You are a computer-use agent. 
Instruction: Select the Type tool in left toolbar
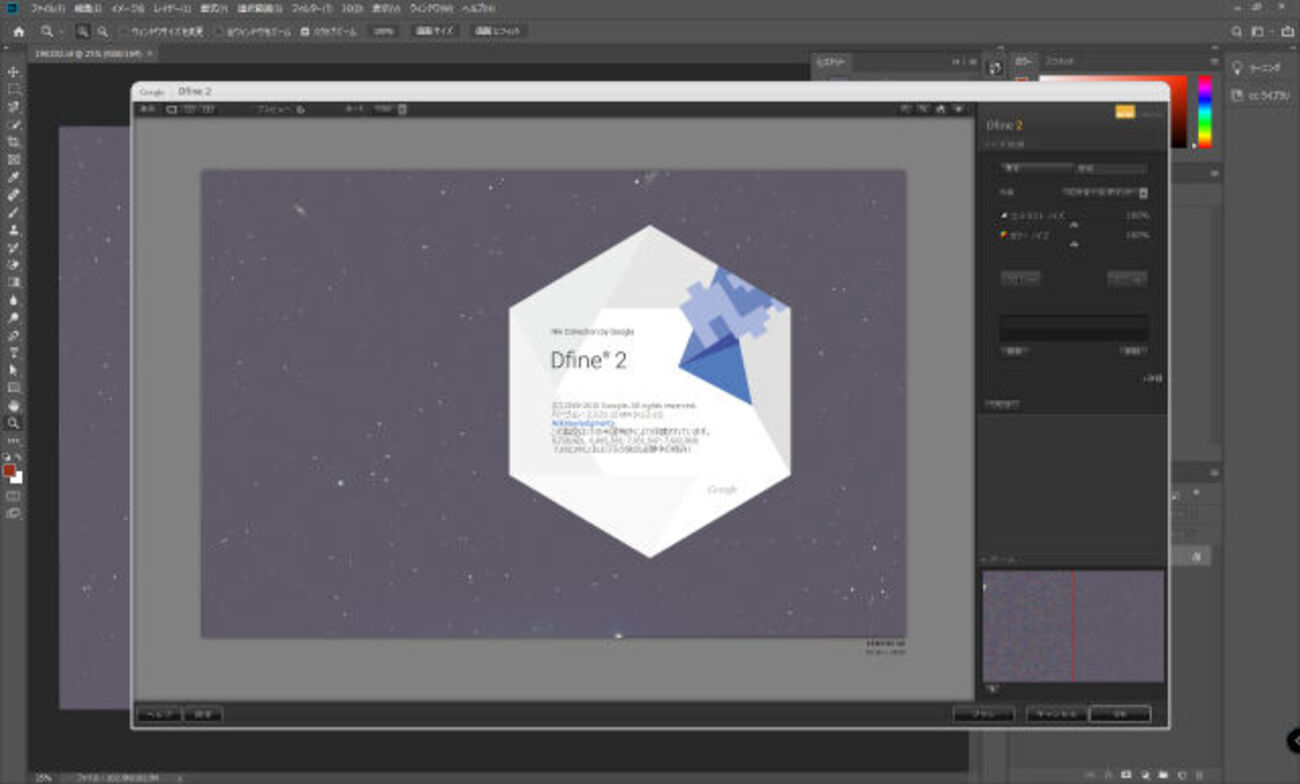[x=14, y=352]
